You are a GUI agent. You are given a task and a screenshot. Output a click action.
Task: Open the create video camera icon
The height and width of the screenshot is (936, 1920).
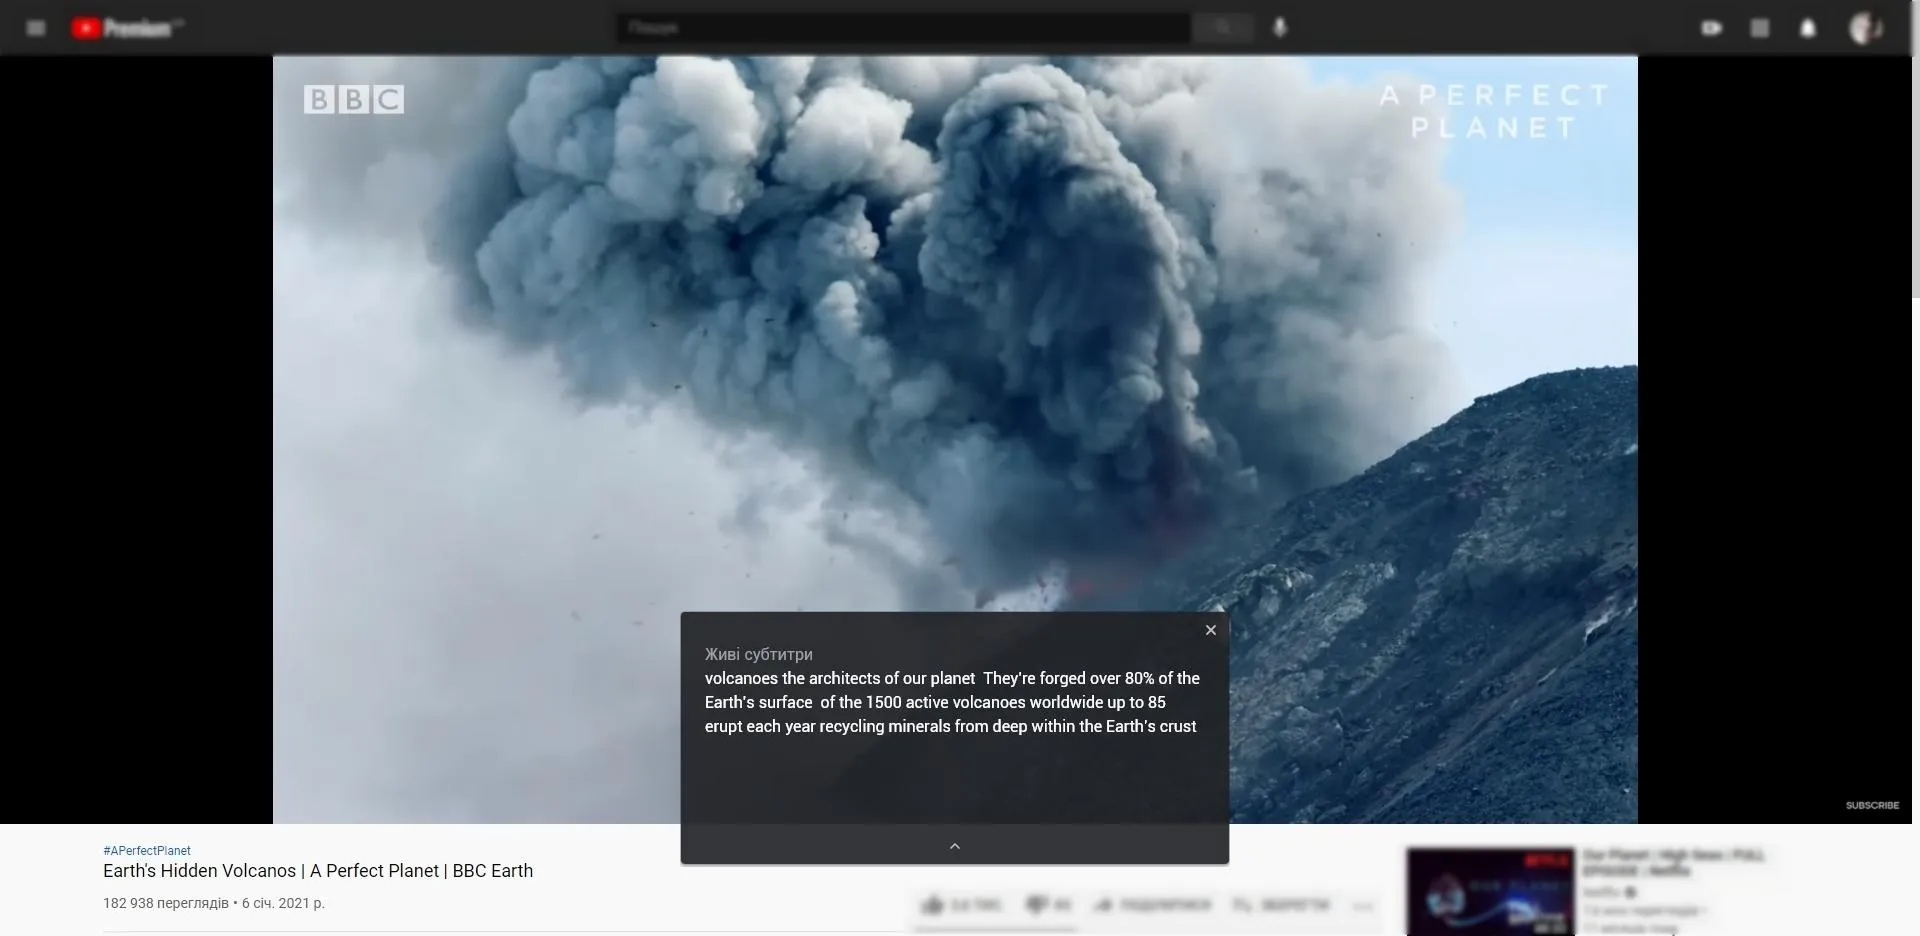(1712, 28)
